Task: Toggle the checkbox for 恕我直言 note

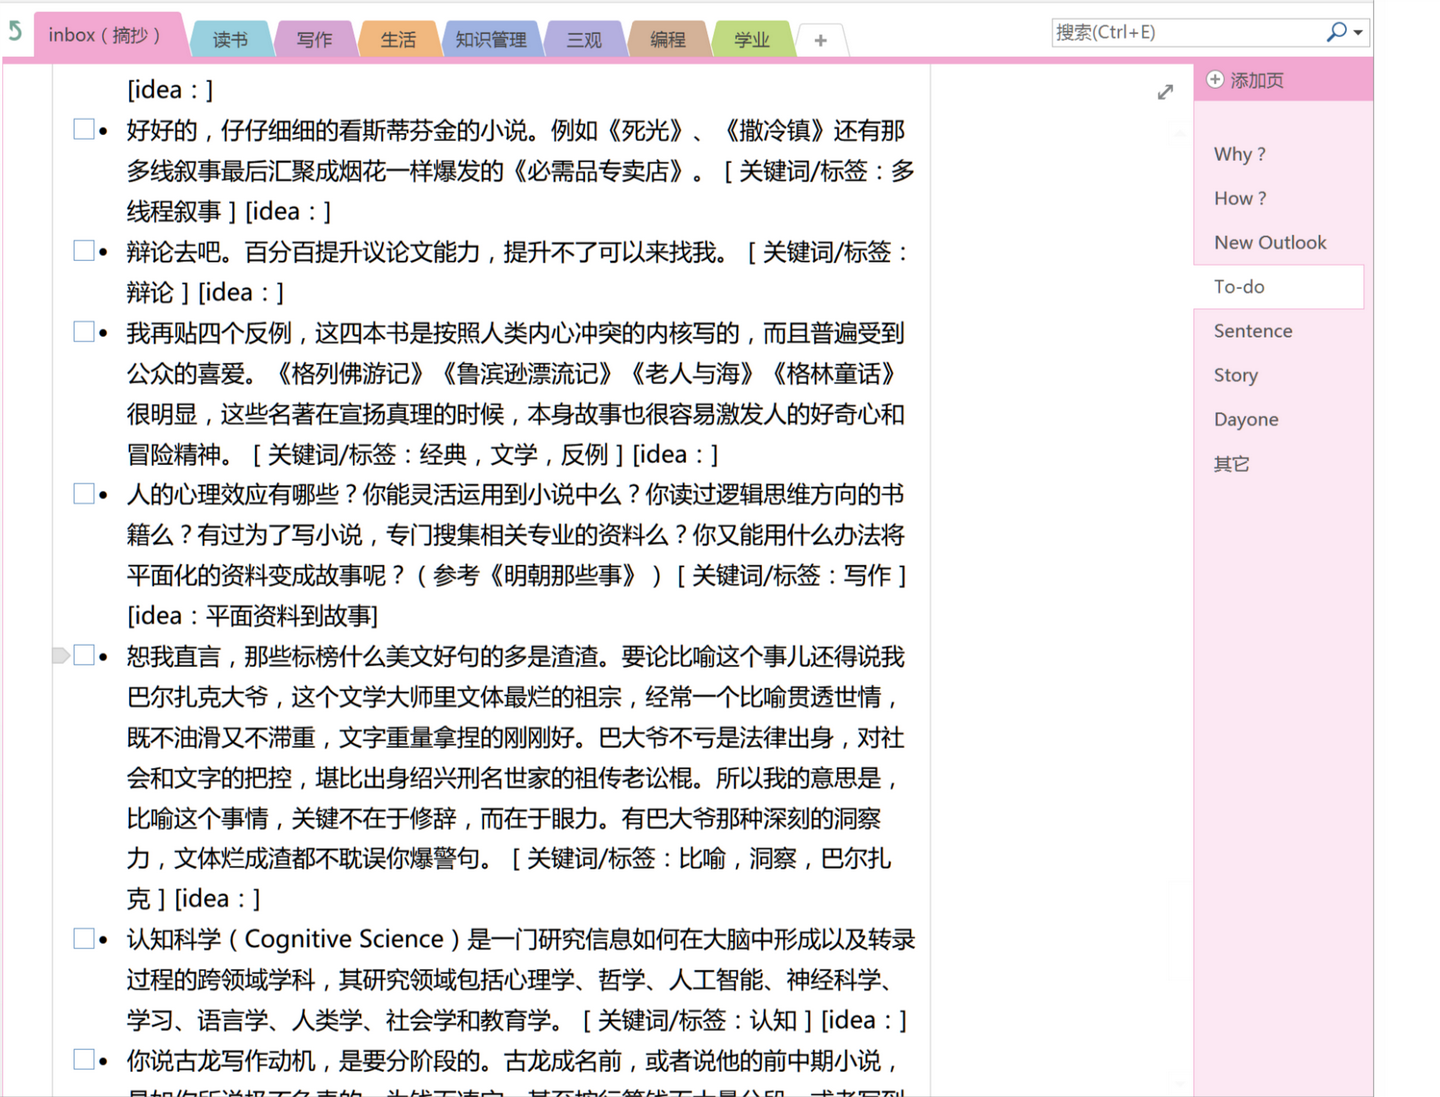Action: tap(84, 655)
